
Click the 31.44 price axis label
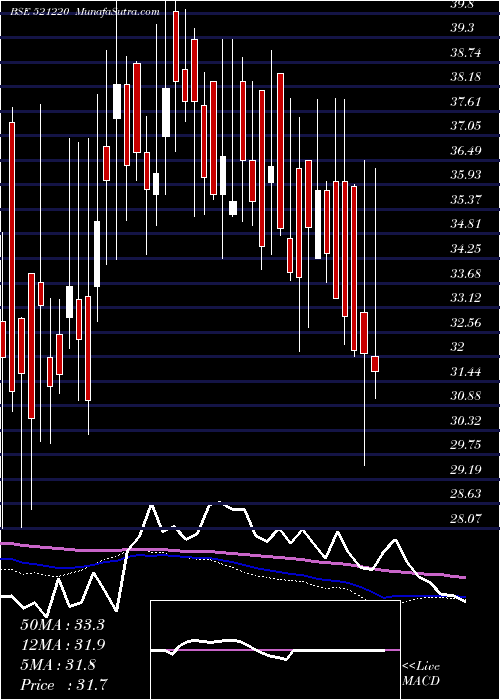pyautogui.click(x=466, y=372)
